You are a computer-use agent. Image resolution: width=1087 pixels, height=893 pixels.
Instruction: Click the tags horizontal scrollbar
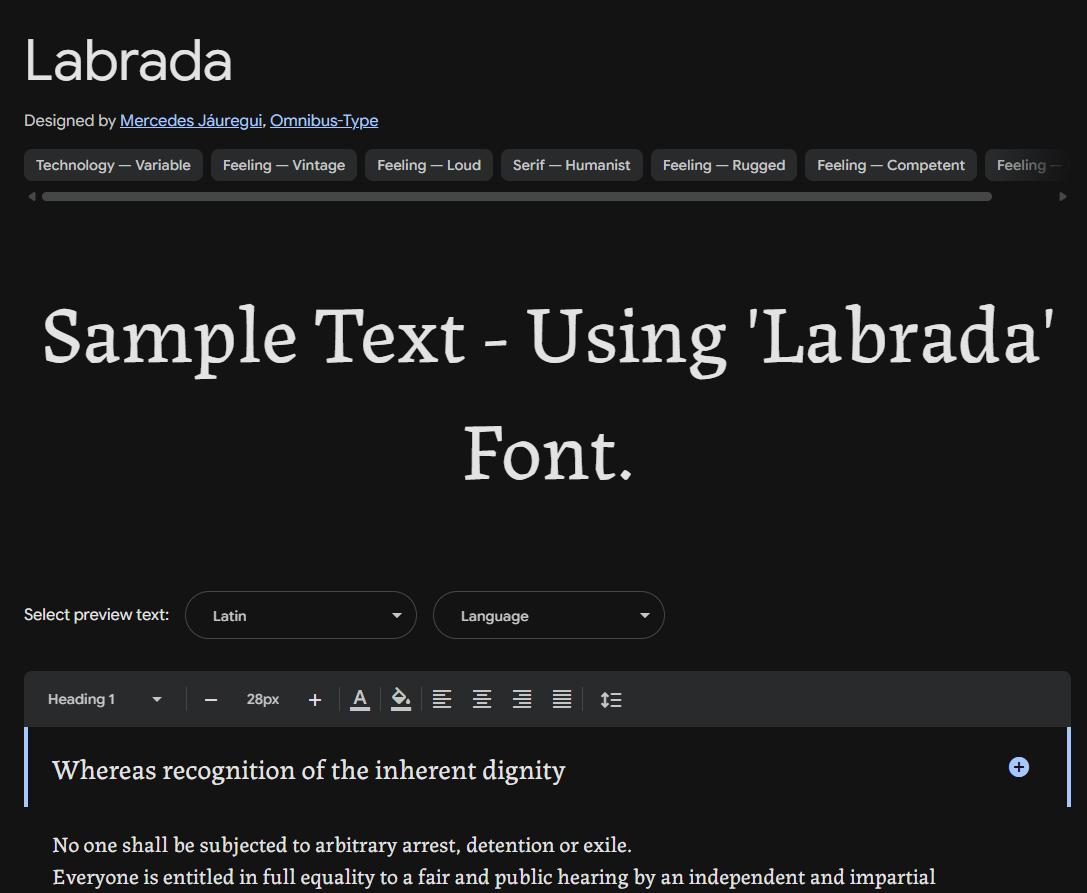[516, 197]
